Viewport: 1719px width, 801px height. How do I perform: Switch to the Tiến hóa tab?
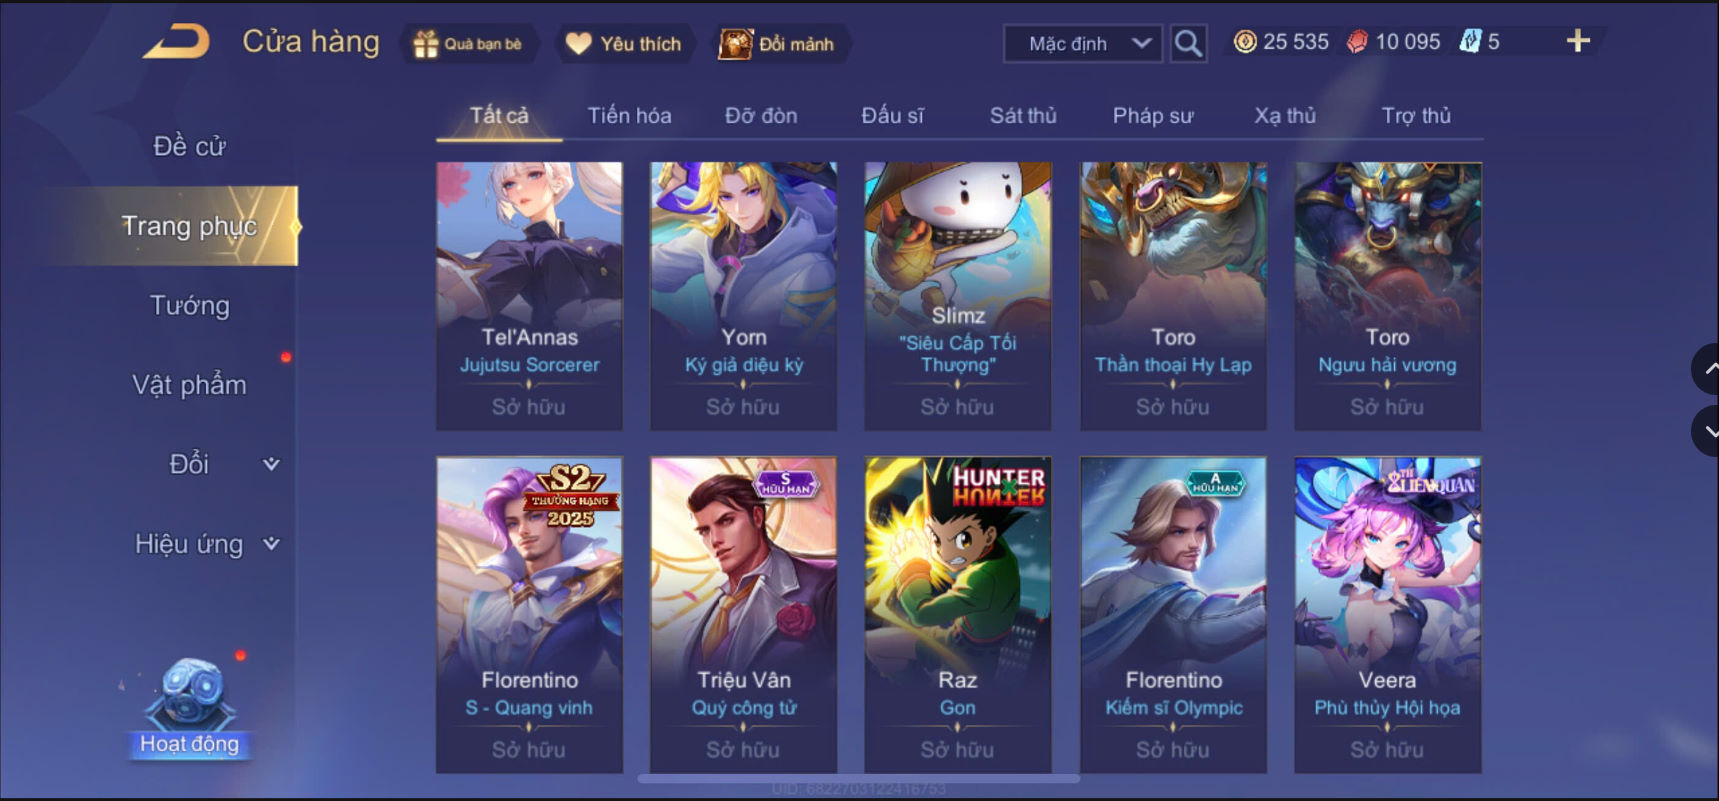point(629,115)
